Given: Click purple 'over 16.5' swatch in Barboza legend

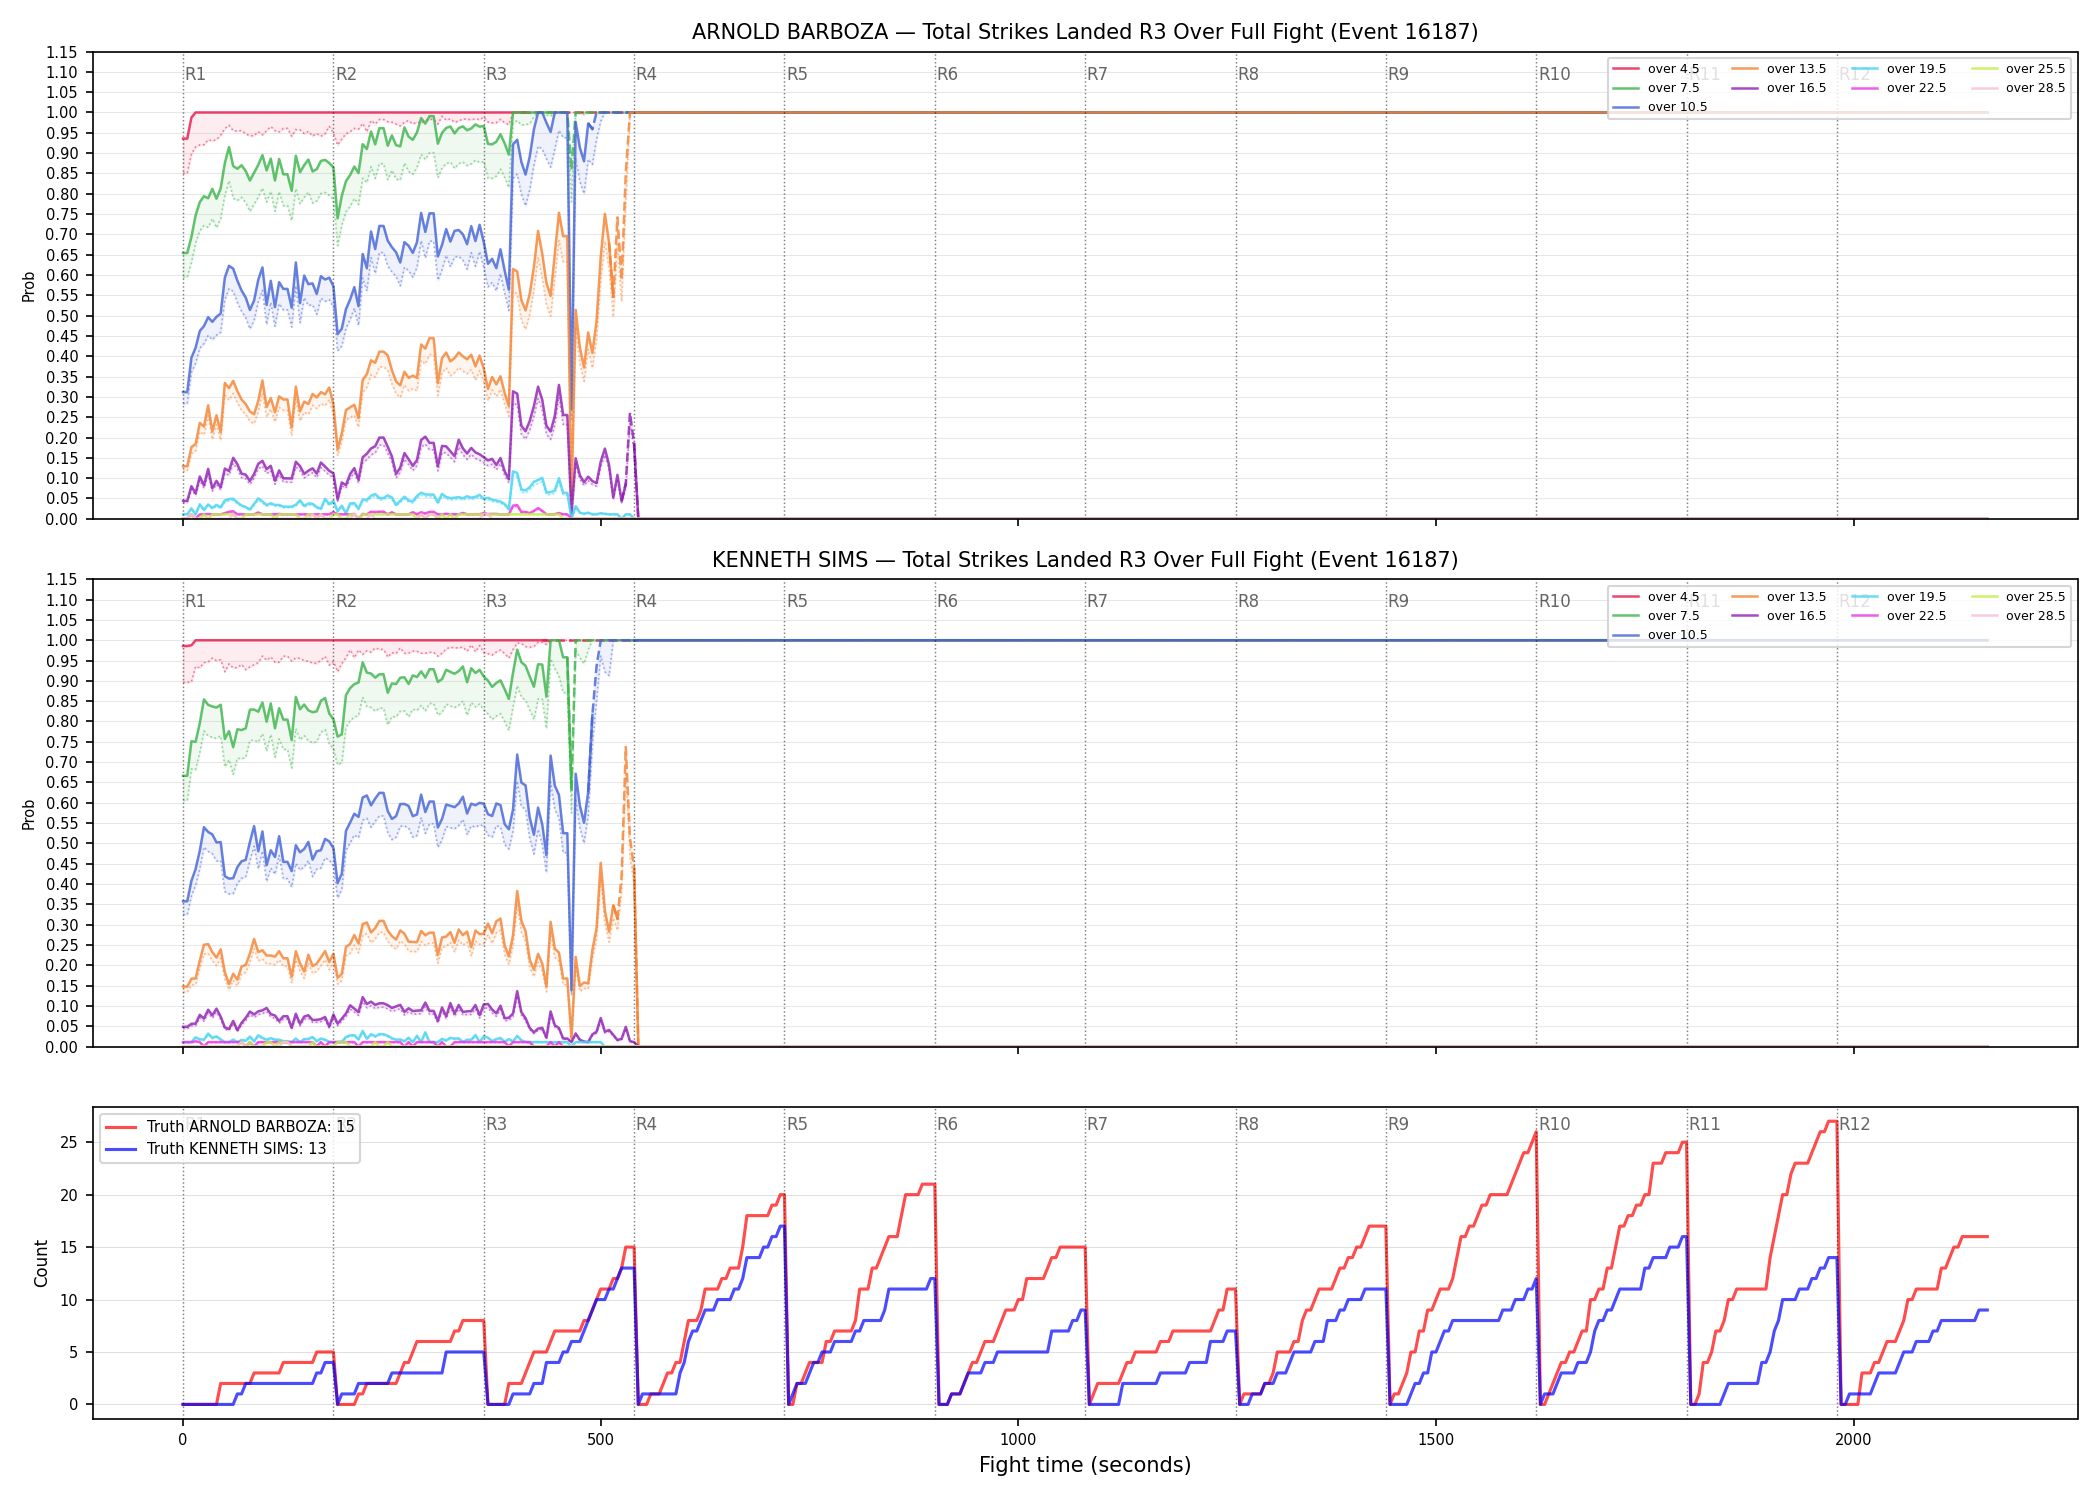Looking at the screenshot, I should (1745, 88).
